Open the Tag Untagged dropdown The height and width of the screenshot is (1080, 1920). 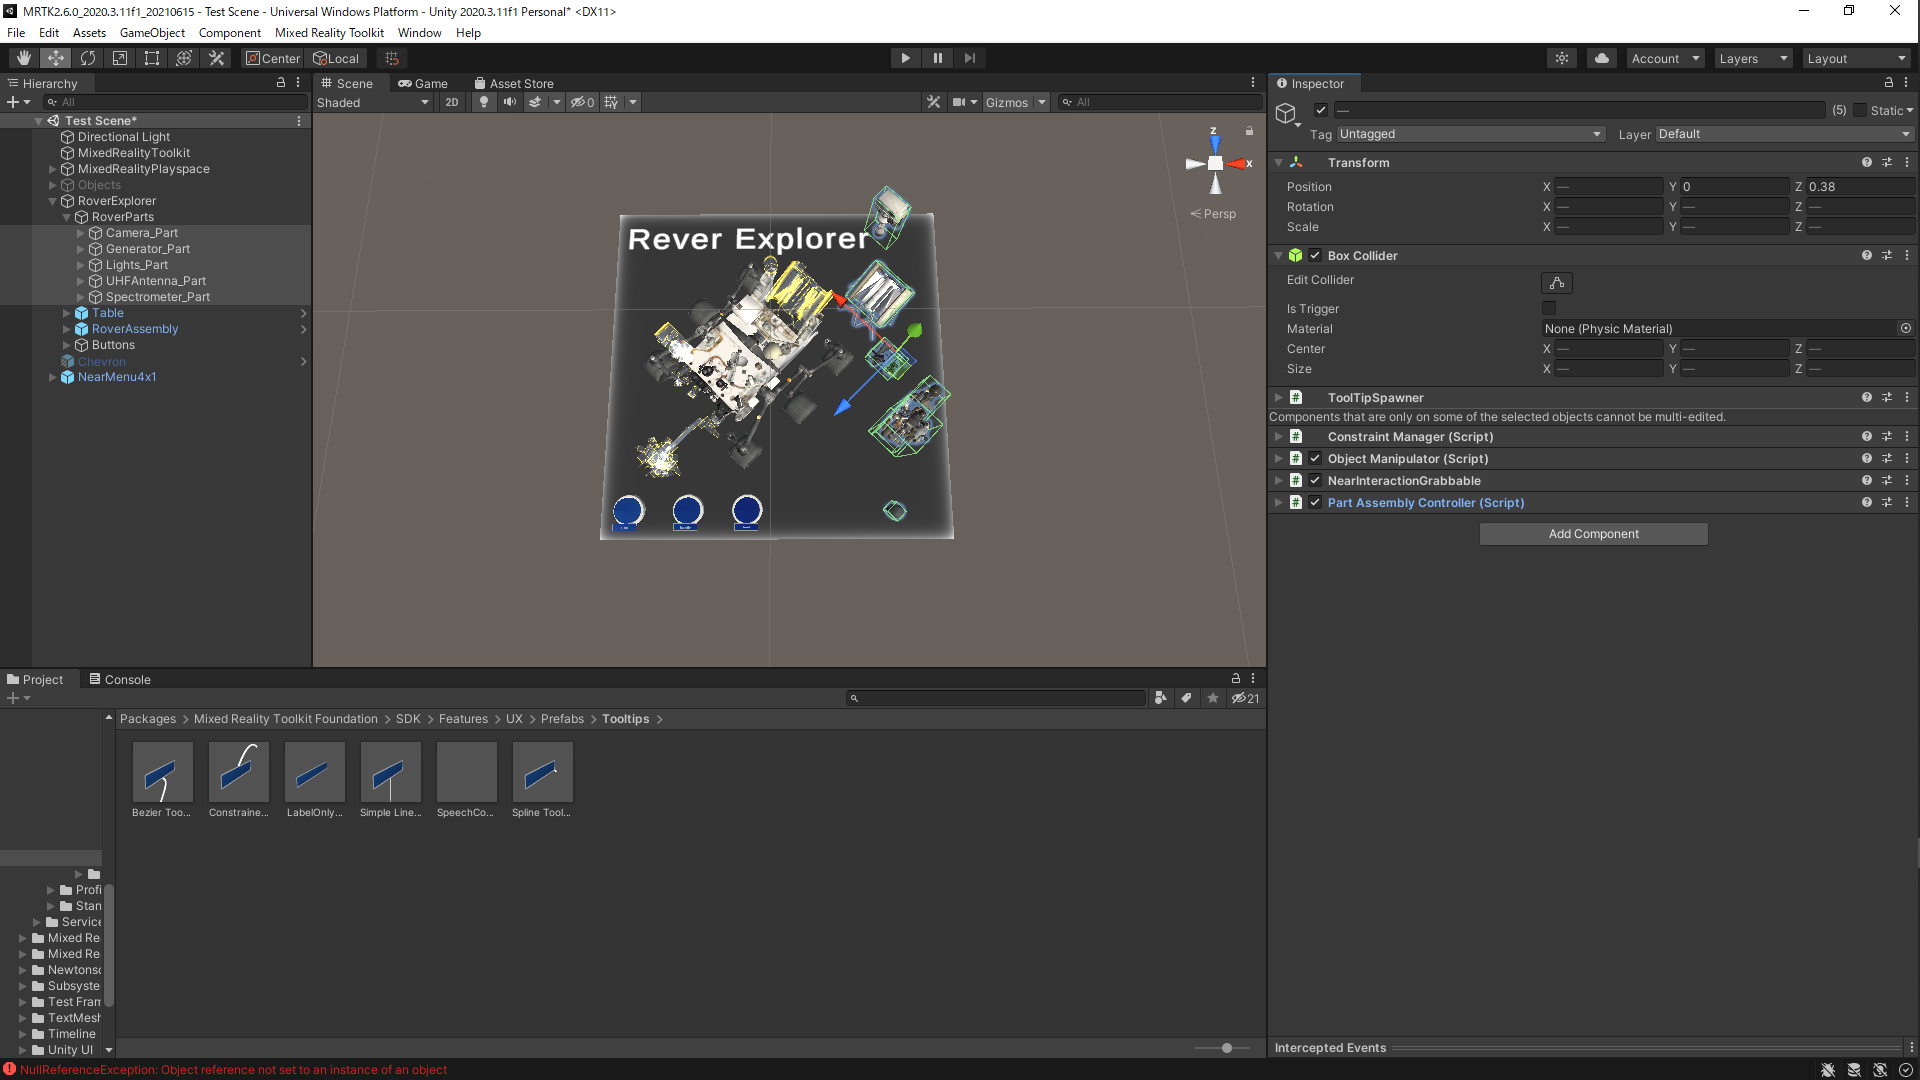coord(1470,134)
